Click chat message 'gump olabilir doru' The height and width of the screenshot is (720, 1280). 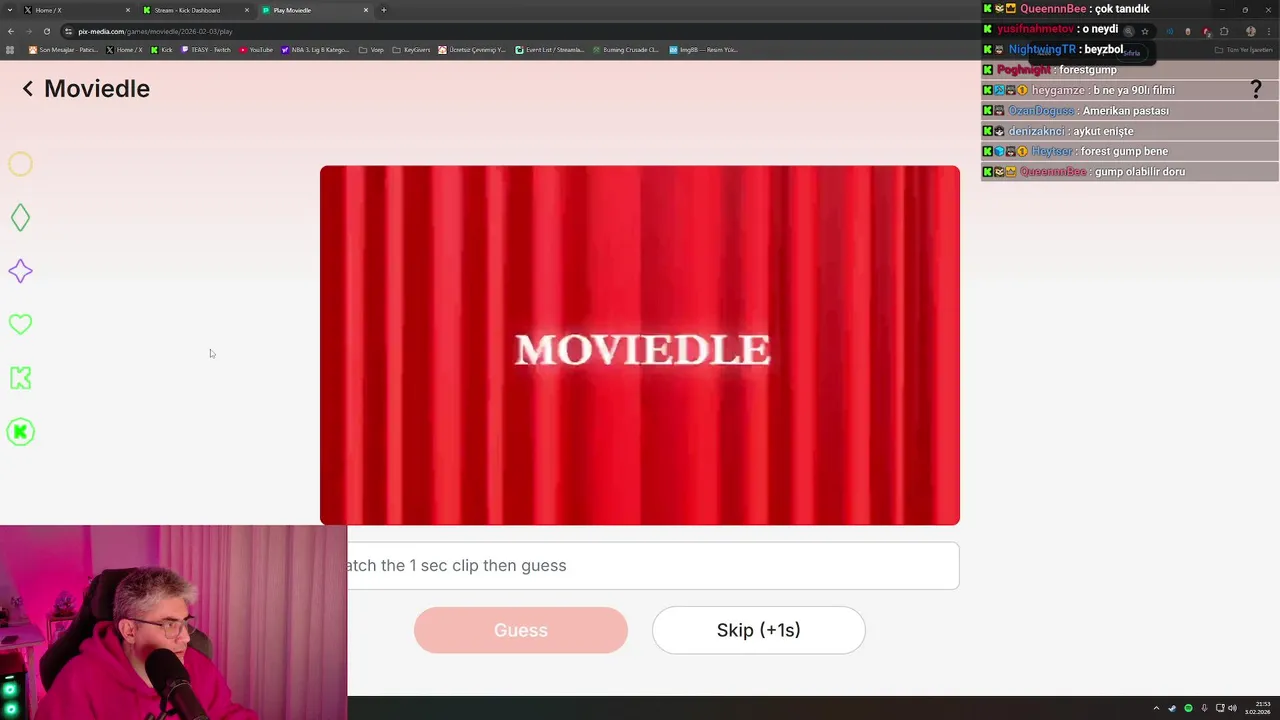click(x=1140, y=172)
